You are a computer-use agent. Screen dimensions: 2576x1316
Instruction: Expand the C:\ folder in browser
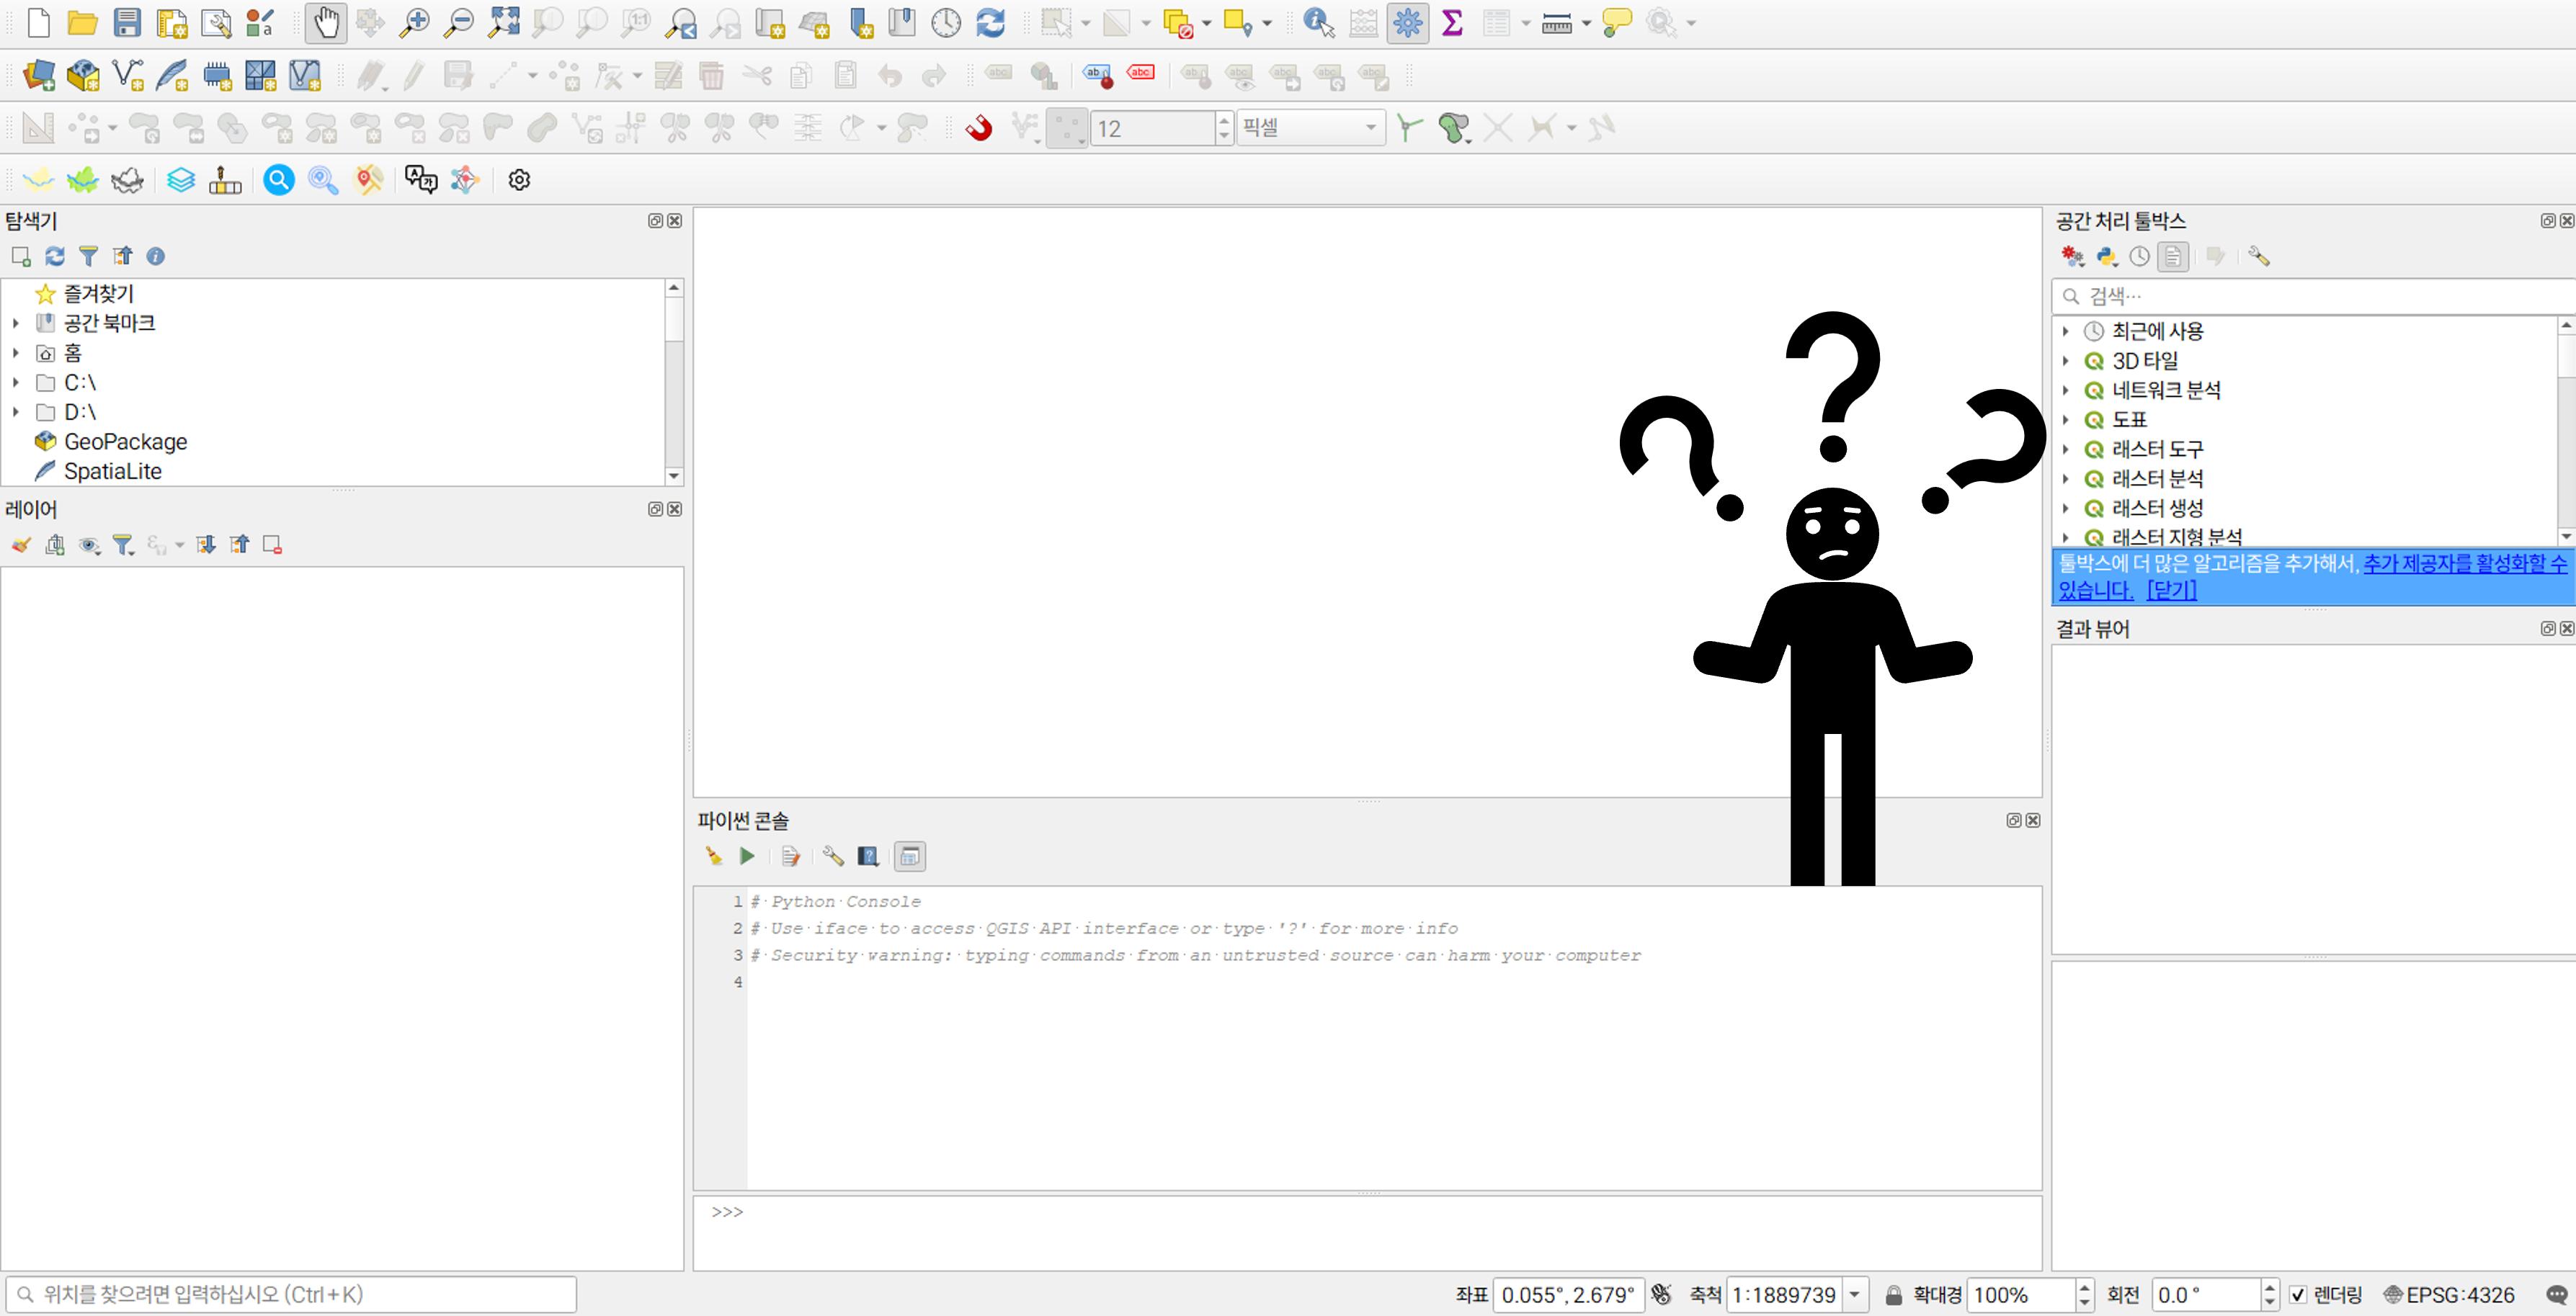coord(16,383)
